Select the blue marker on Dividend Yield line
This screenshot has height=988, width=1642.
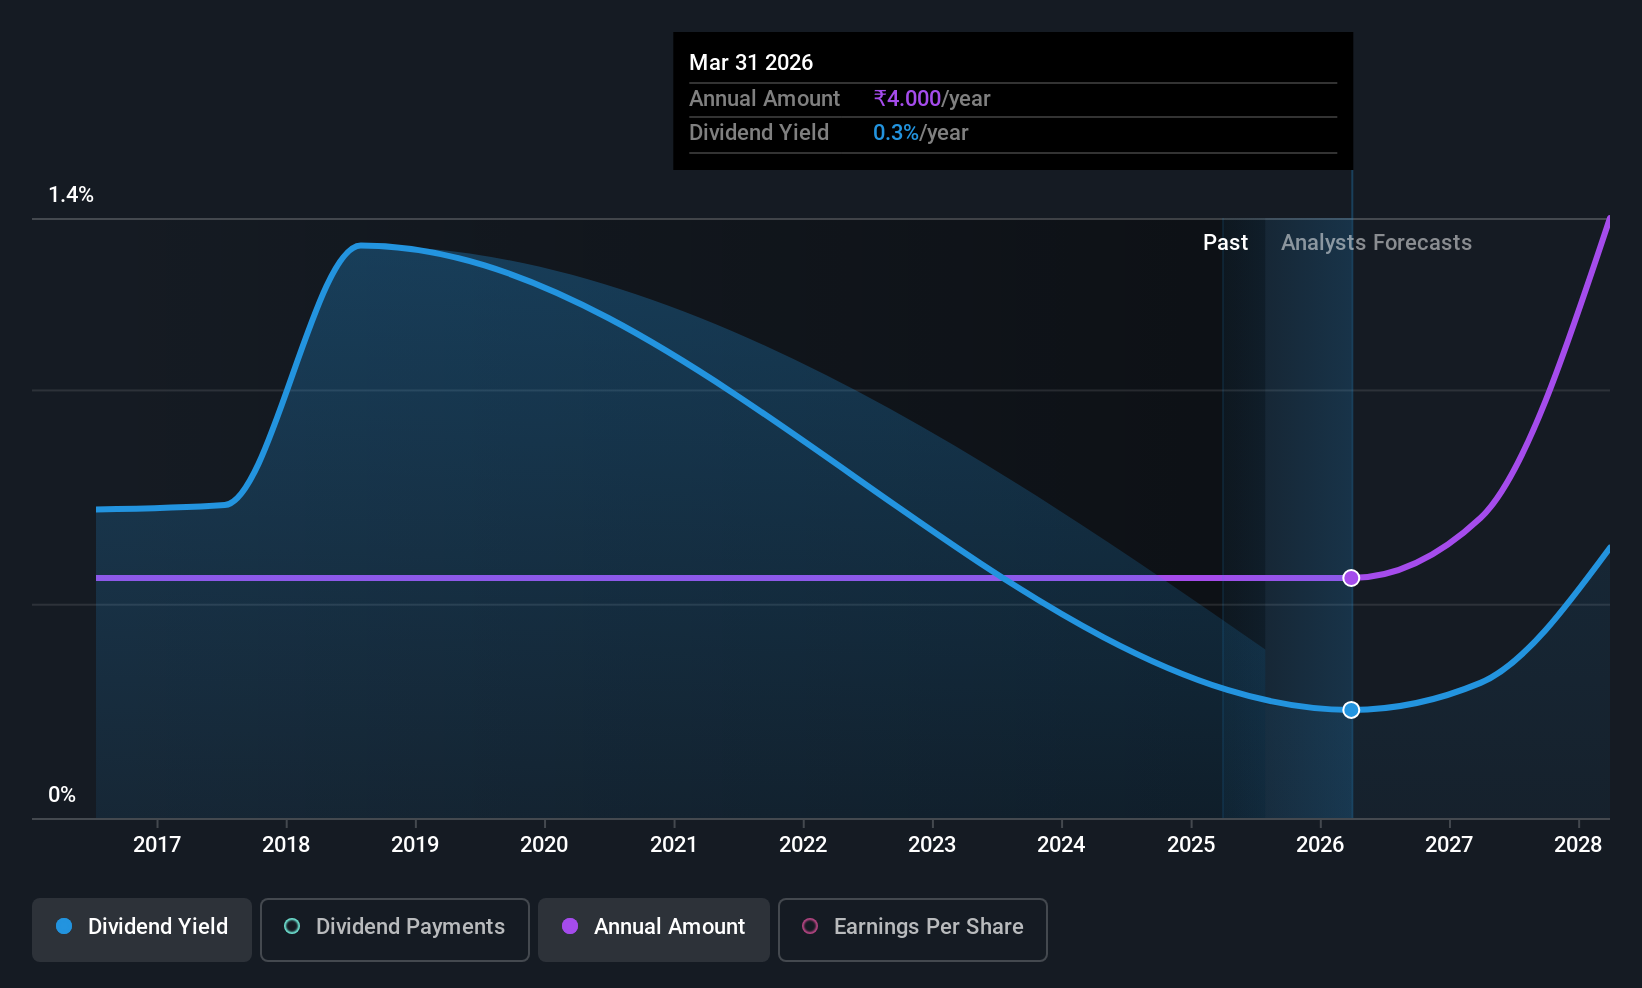(1351, 710)
